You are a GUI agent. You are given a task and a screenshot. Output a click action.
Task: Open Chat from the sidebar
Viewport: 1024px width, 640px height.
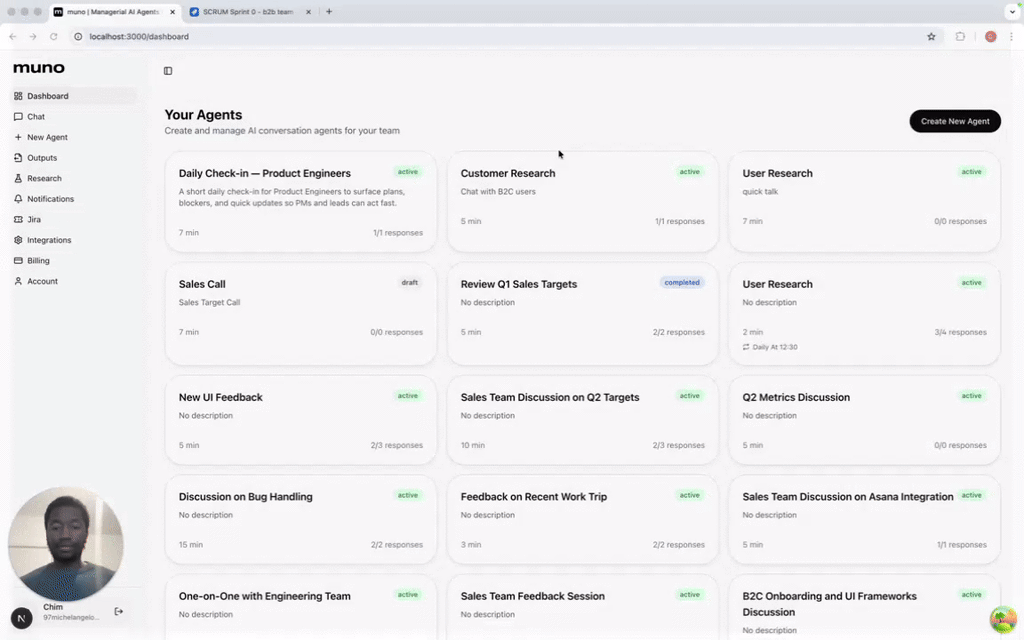pyautogui.click(x=36, y=117)
